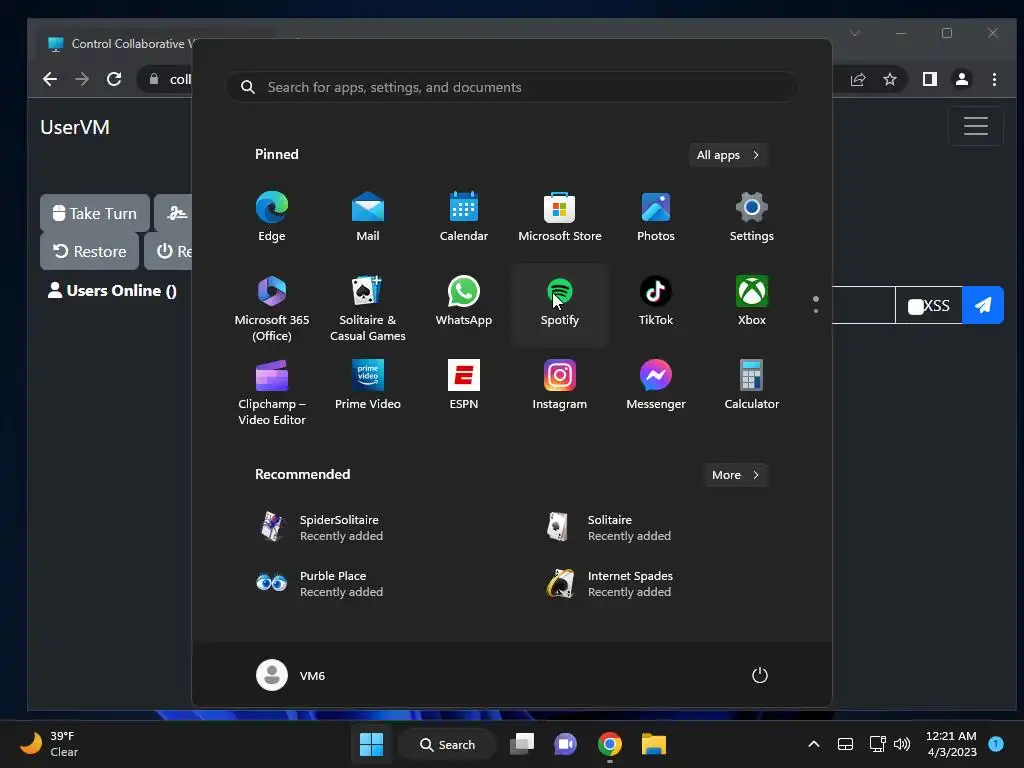Screen dimensions: 1024x768
Task: Share this page from the address bar
Action: (857, 79)
